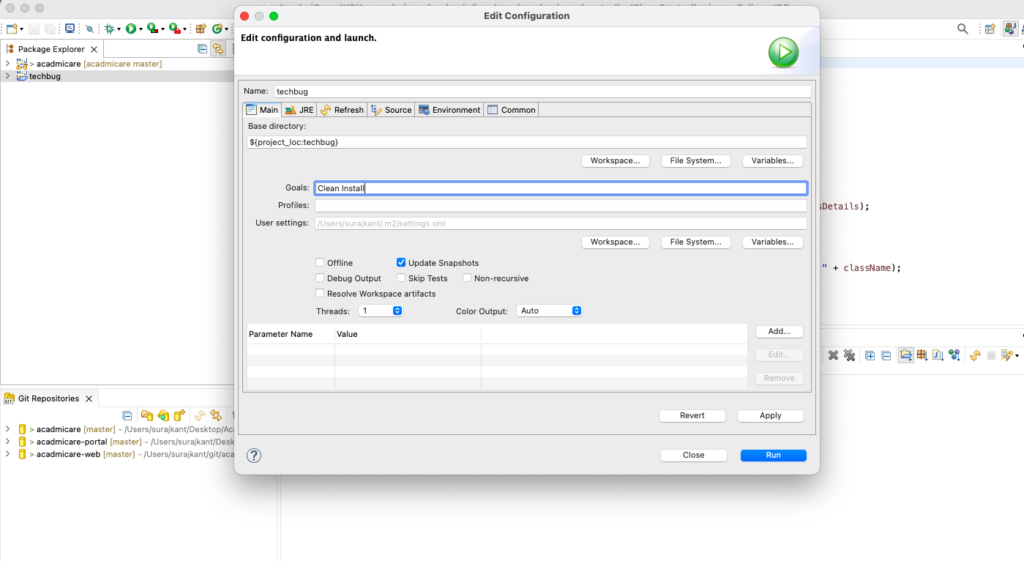1024x561 pixels.
Task: Open the Run toolbar button's dropdown arrow
Action: (140, 29)
